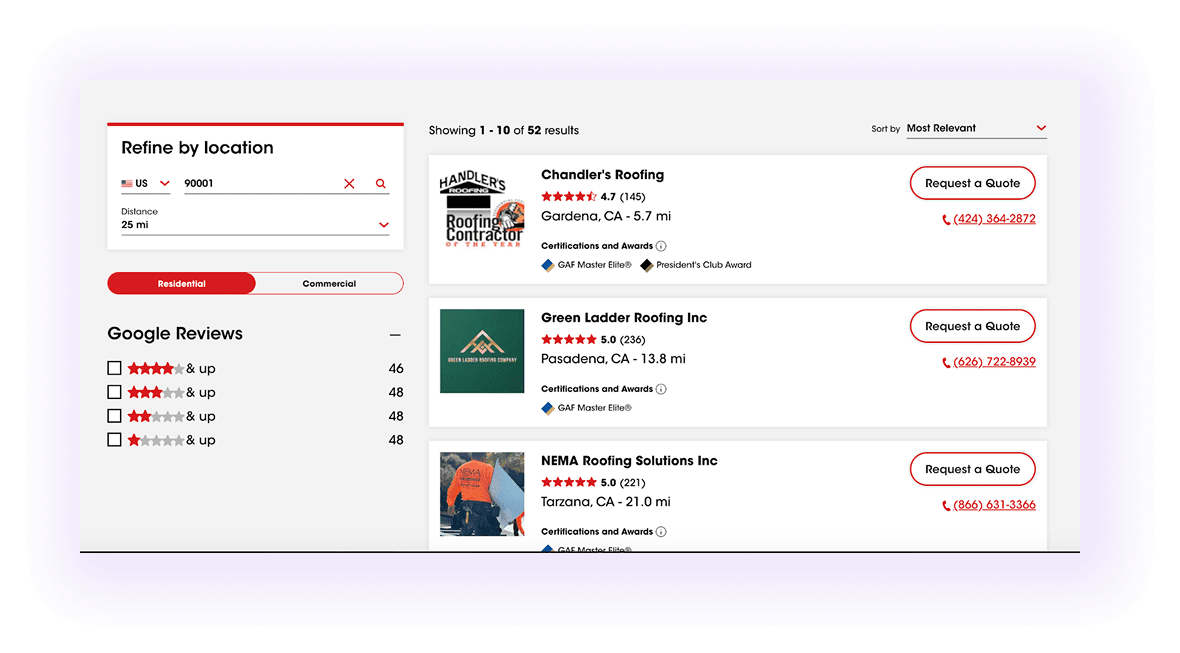Open the US country dropdown
The height and width of the screenshot is (653, 1180).
(x=146, y=184)
